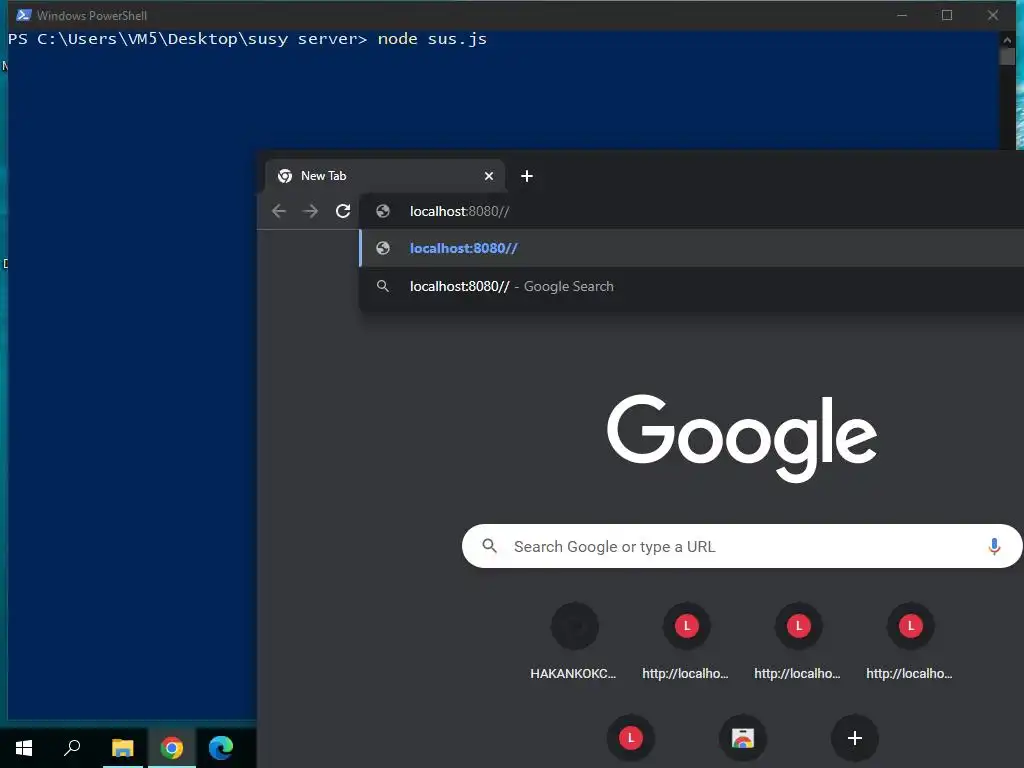1024x768 pixels.
Task: Open the first http://localho... shortcut beside HAKANKOKC
Action: click(686, 642)
